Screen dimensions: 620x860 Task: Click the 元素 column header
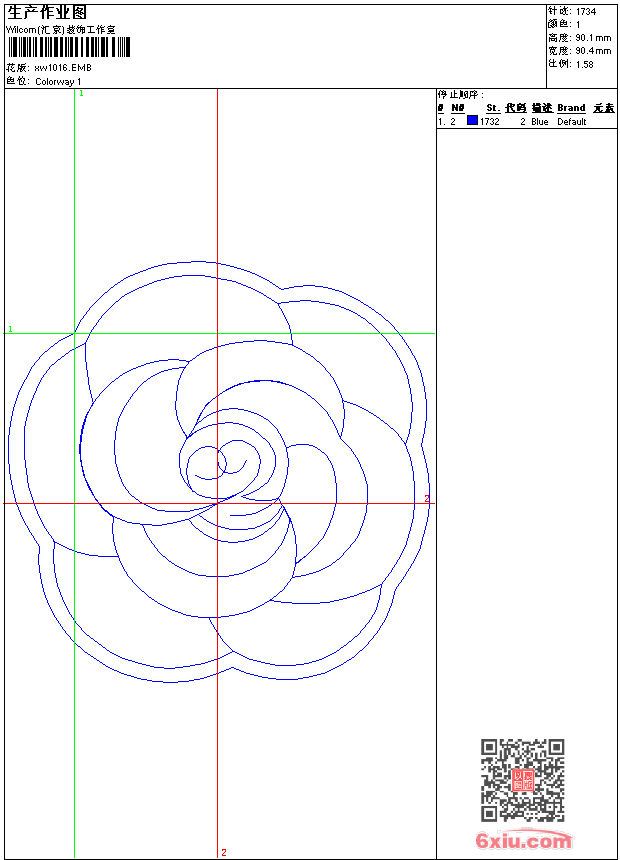[x=603, y=108]
